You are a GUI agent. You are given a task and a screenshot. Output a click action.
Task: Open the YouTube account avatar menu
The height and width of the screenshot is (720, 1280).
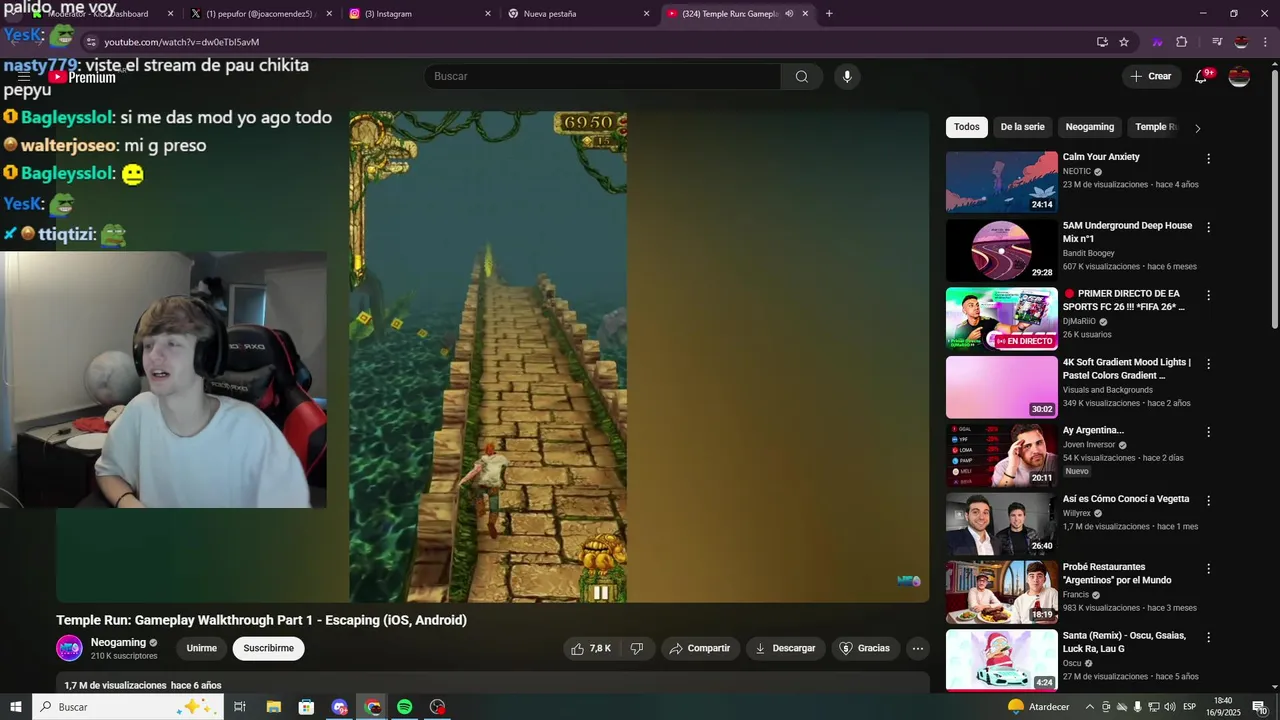pos(1239,76)
